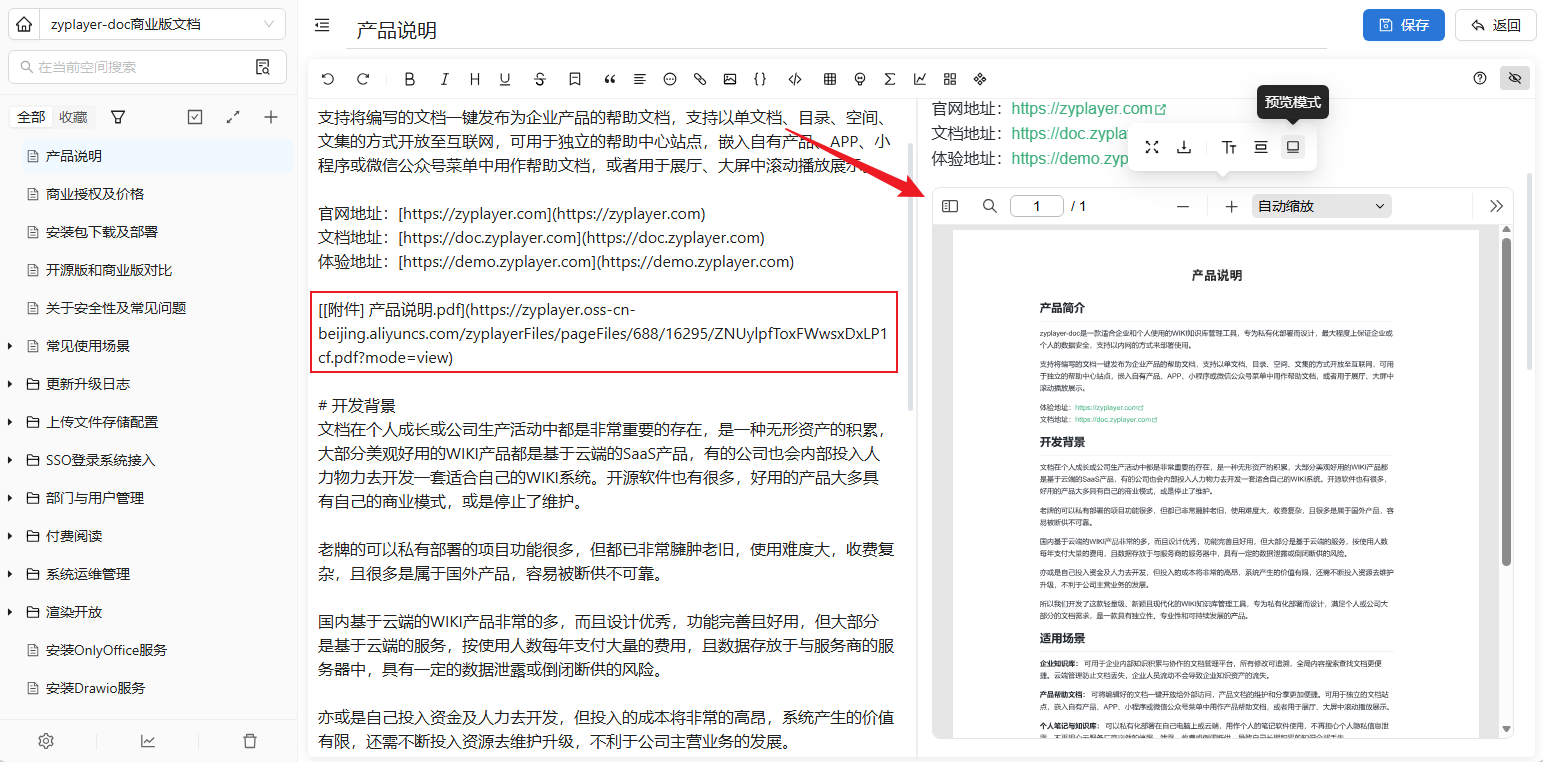
Task: Expand the 渲染开放 folder
Action: 10,612
